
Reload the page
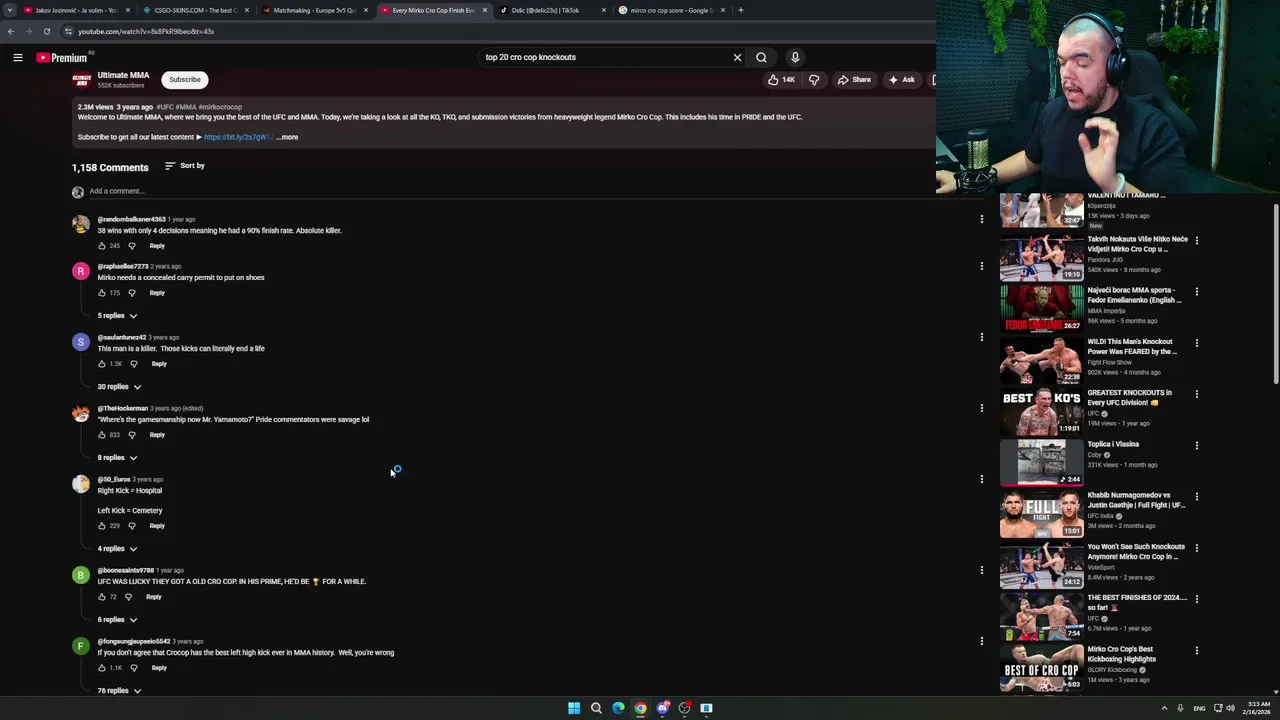pyautogui.click(x=46, y=31)
